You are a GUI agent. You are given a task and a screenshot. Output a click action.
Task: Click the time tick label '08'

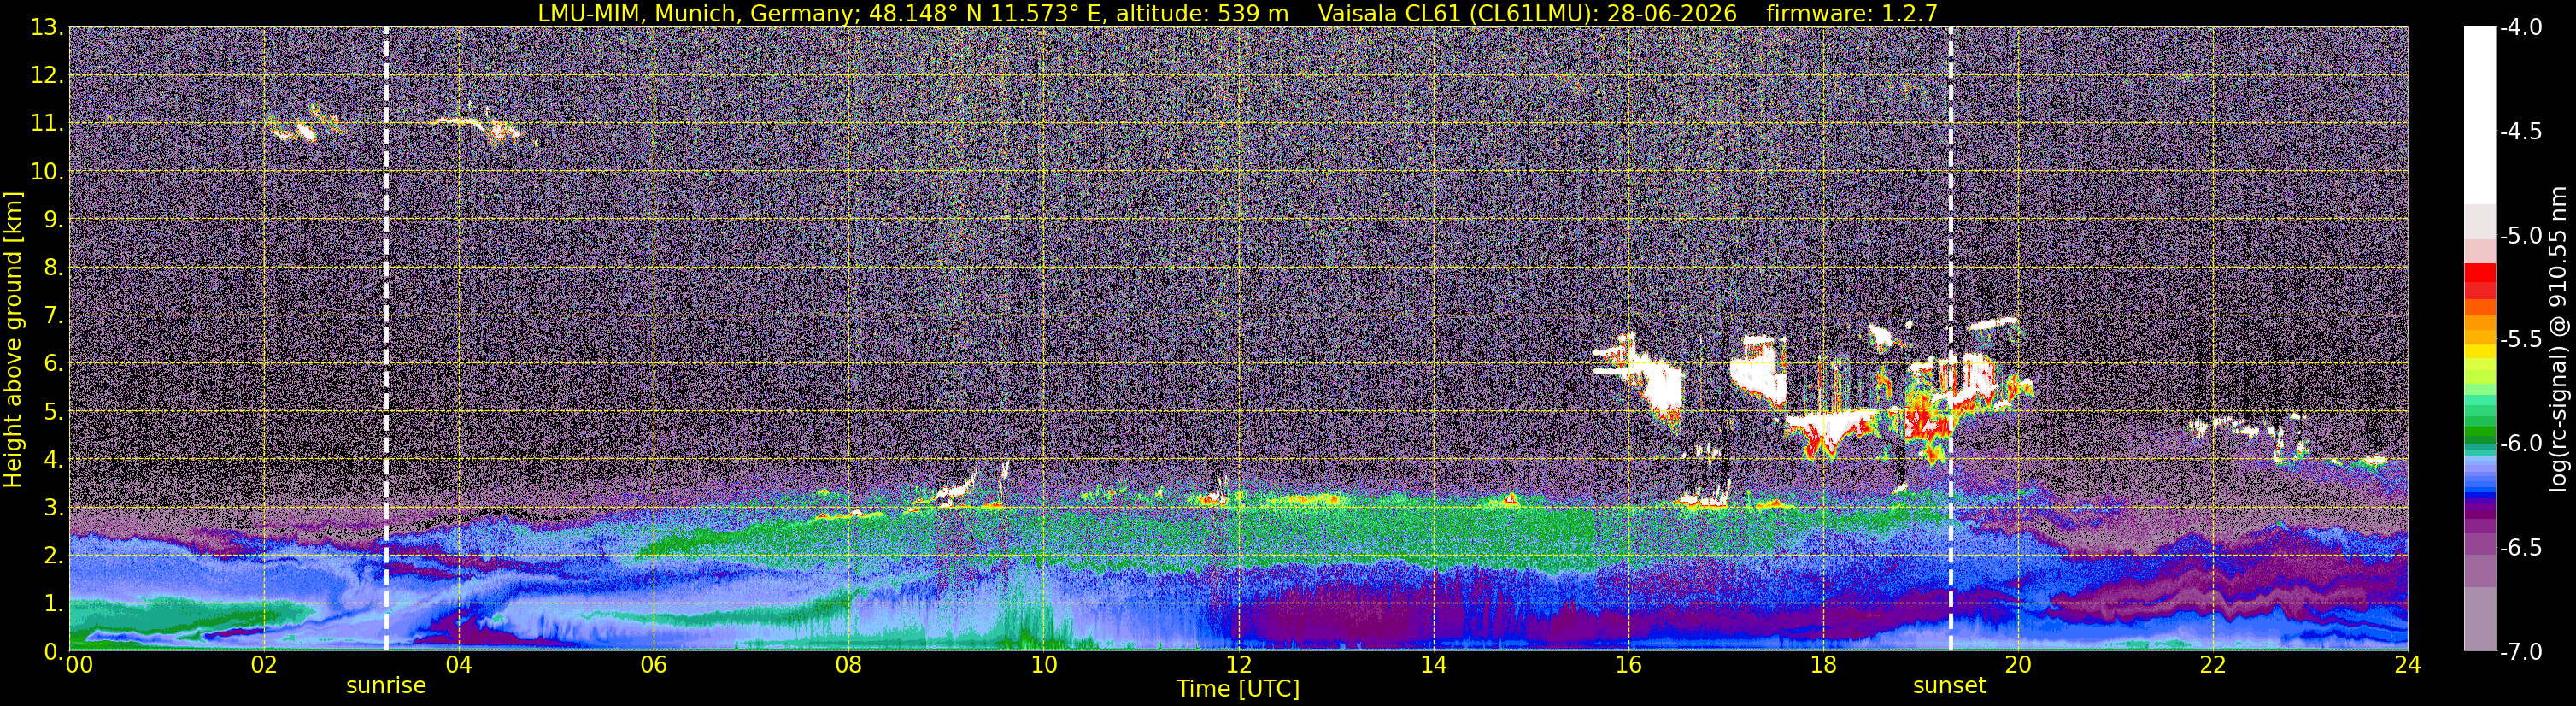pyautogui.click(x=848, y=665)
